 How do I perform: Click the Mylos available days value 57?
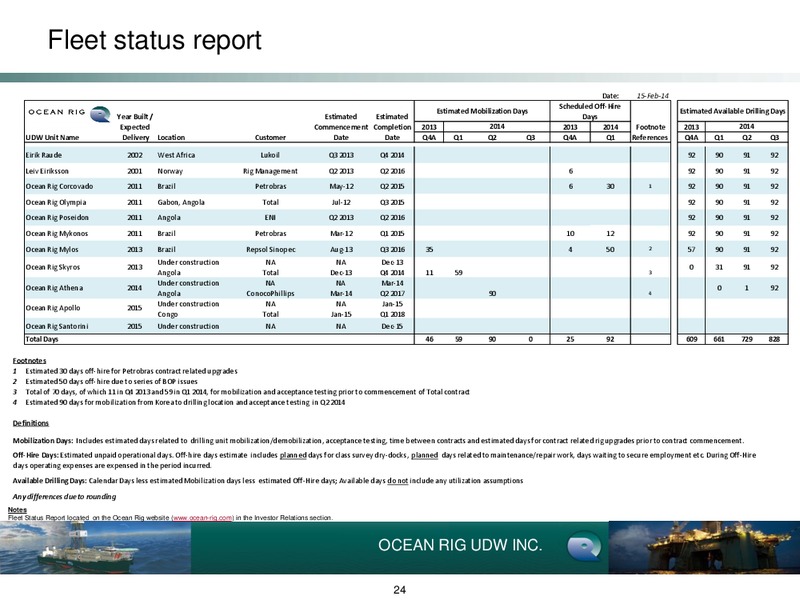tap(691, 249)
